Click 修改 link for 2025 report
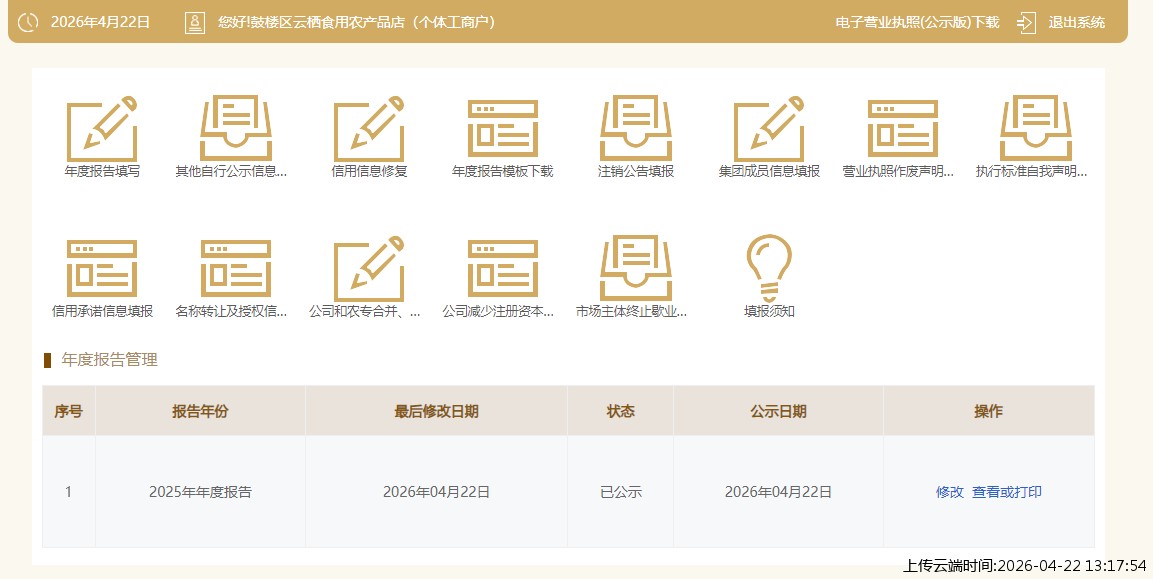 click(x=949, y=492)
